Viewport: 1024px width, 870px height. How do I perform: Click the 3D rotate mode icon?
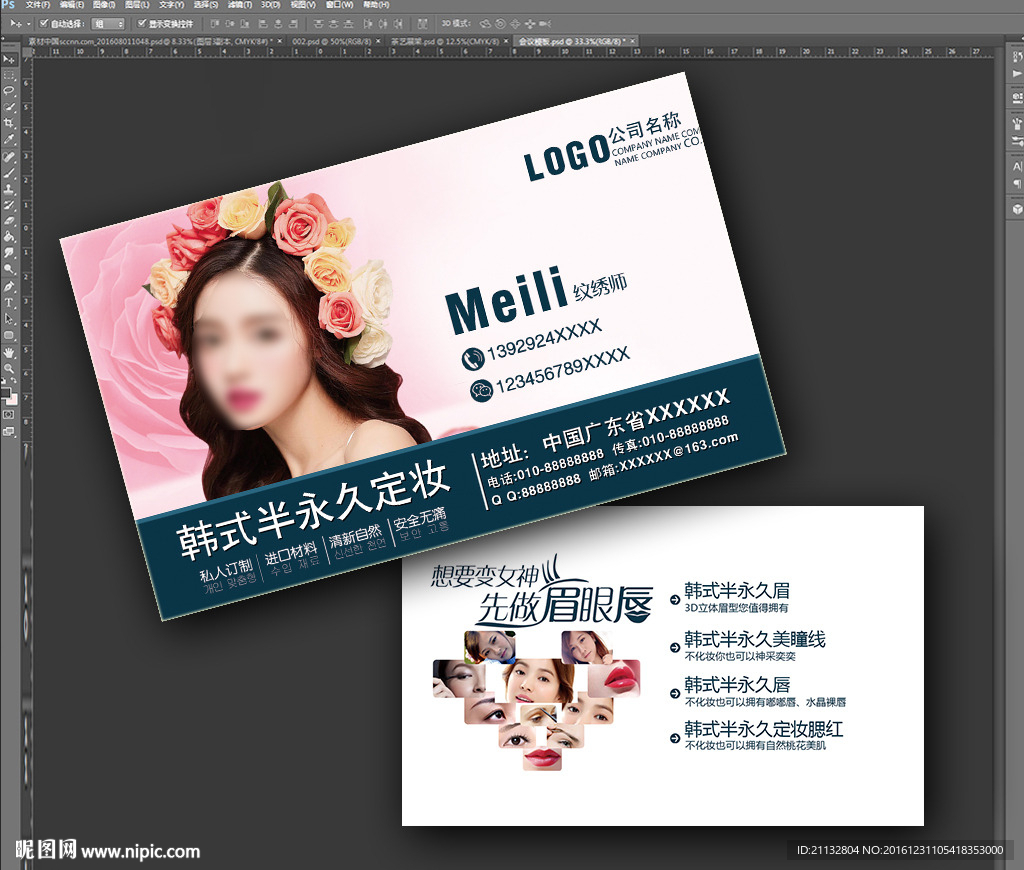(x=485, y=24)
